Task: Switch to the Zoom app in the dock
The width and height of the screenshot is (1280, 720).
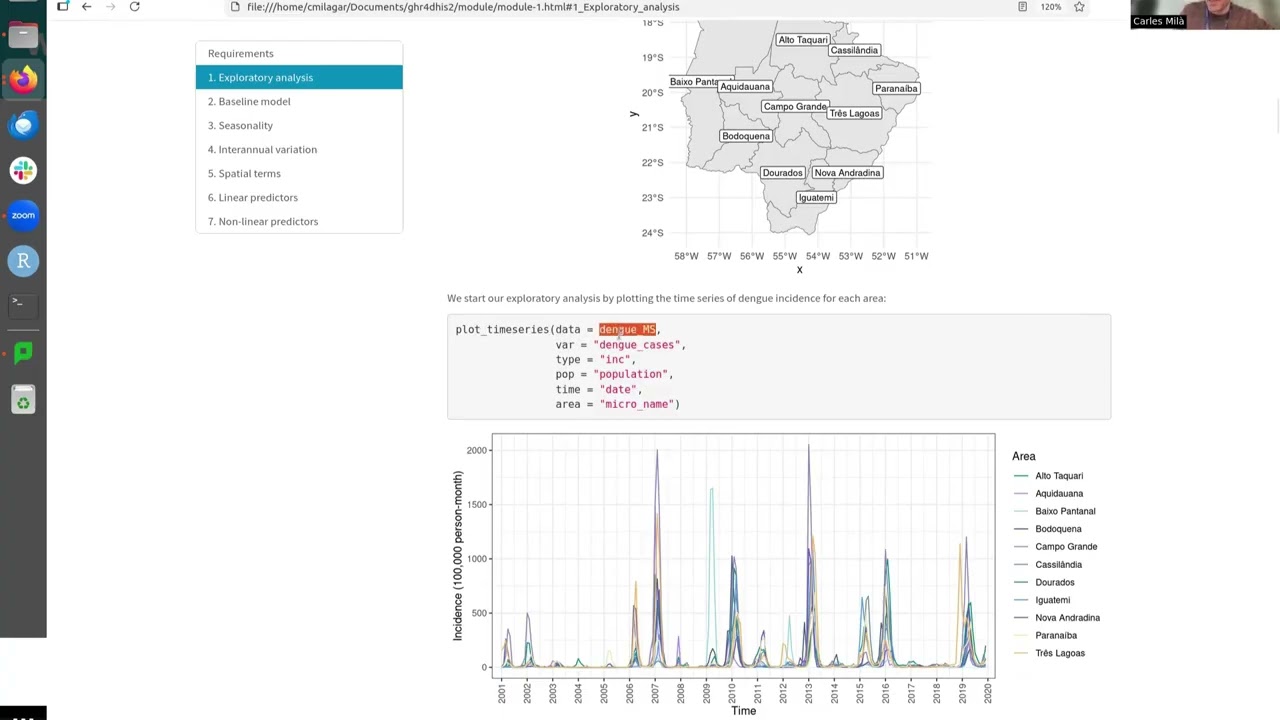Action: [23, 215]
